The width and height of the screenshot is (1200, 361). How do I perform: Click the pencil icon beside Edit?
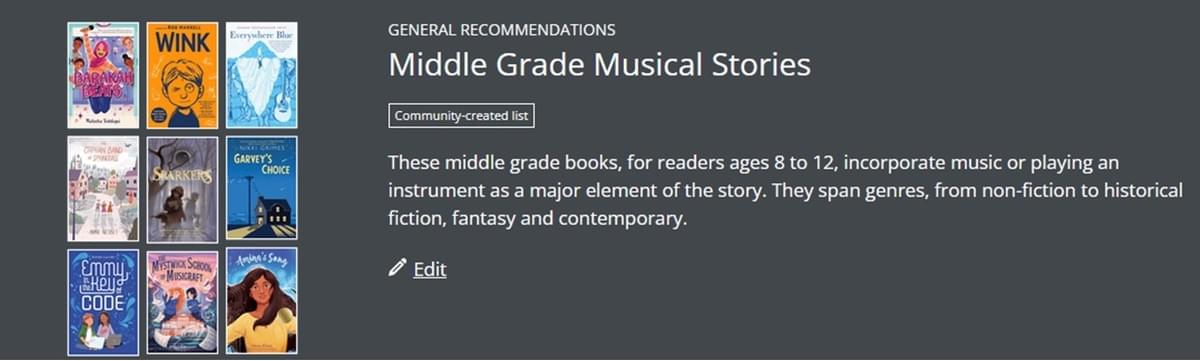pyautogui.click(x=397, y=267)
